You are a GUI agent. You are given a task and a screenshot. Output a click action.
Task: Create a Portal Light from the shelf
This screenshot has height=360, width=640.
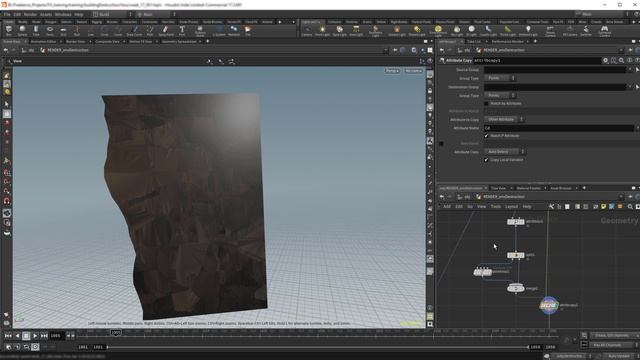pyautogui.click(x=507, y=31)
